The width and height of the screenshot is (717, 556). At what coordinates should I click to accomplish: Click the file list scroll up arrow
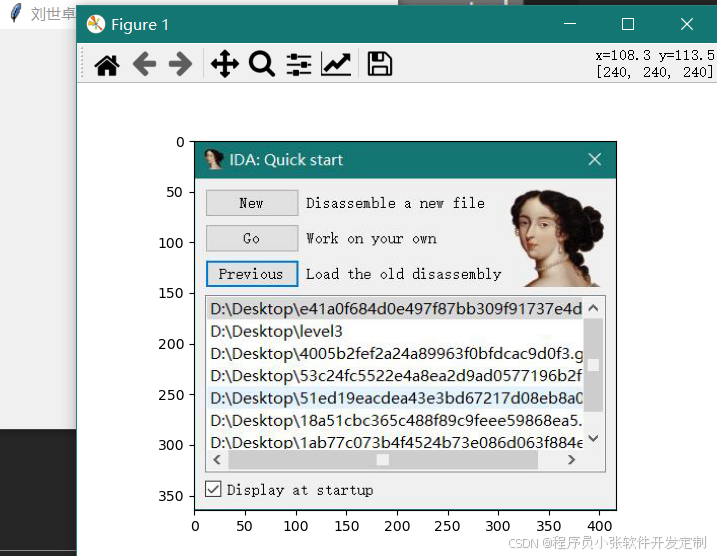point(593,308)
